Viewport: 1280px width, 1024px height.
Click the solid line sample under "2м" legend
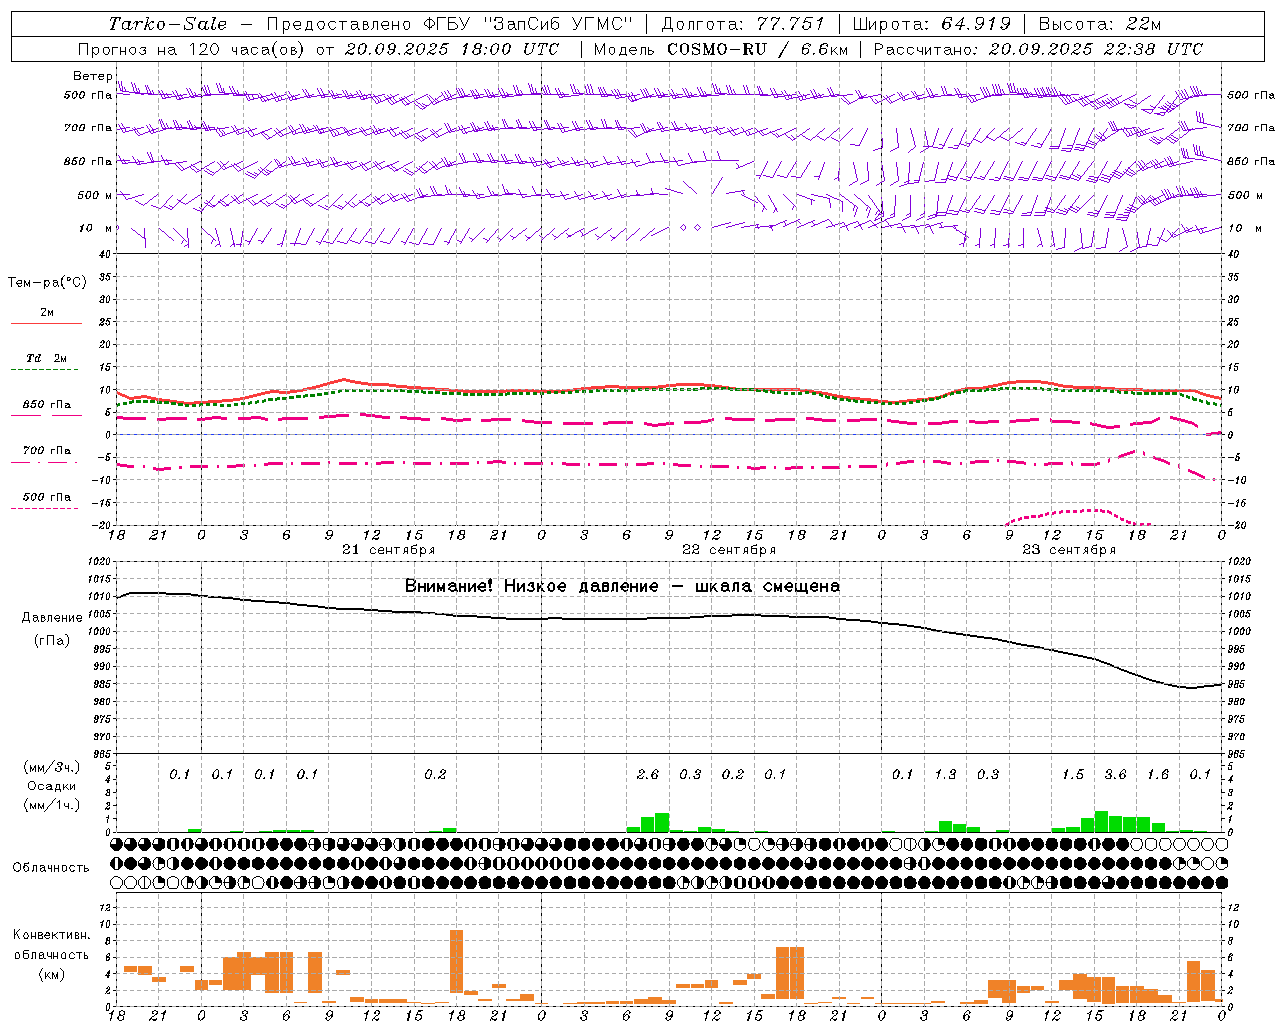coord(47,323)
